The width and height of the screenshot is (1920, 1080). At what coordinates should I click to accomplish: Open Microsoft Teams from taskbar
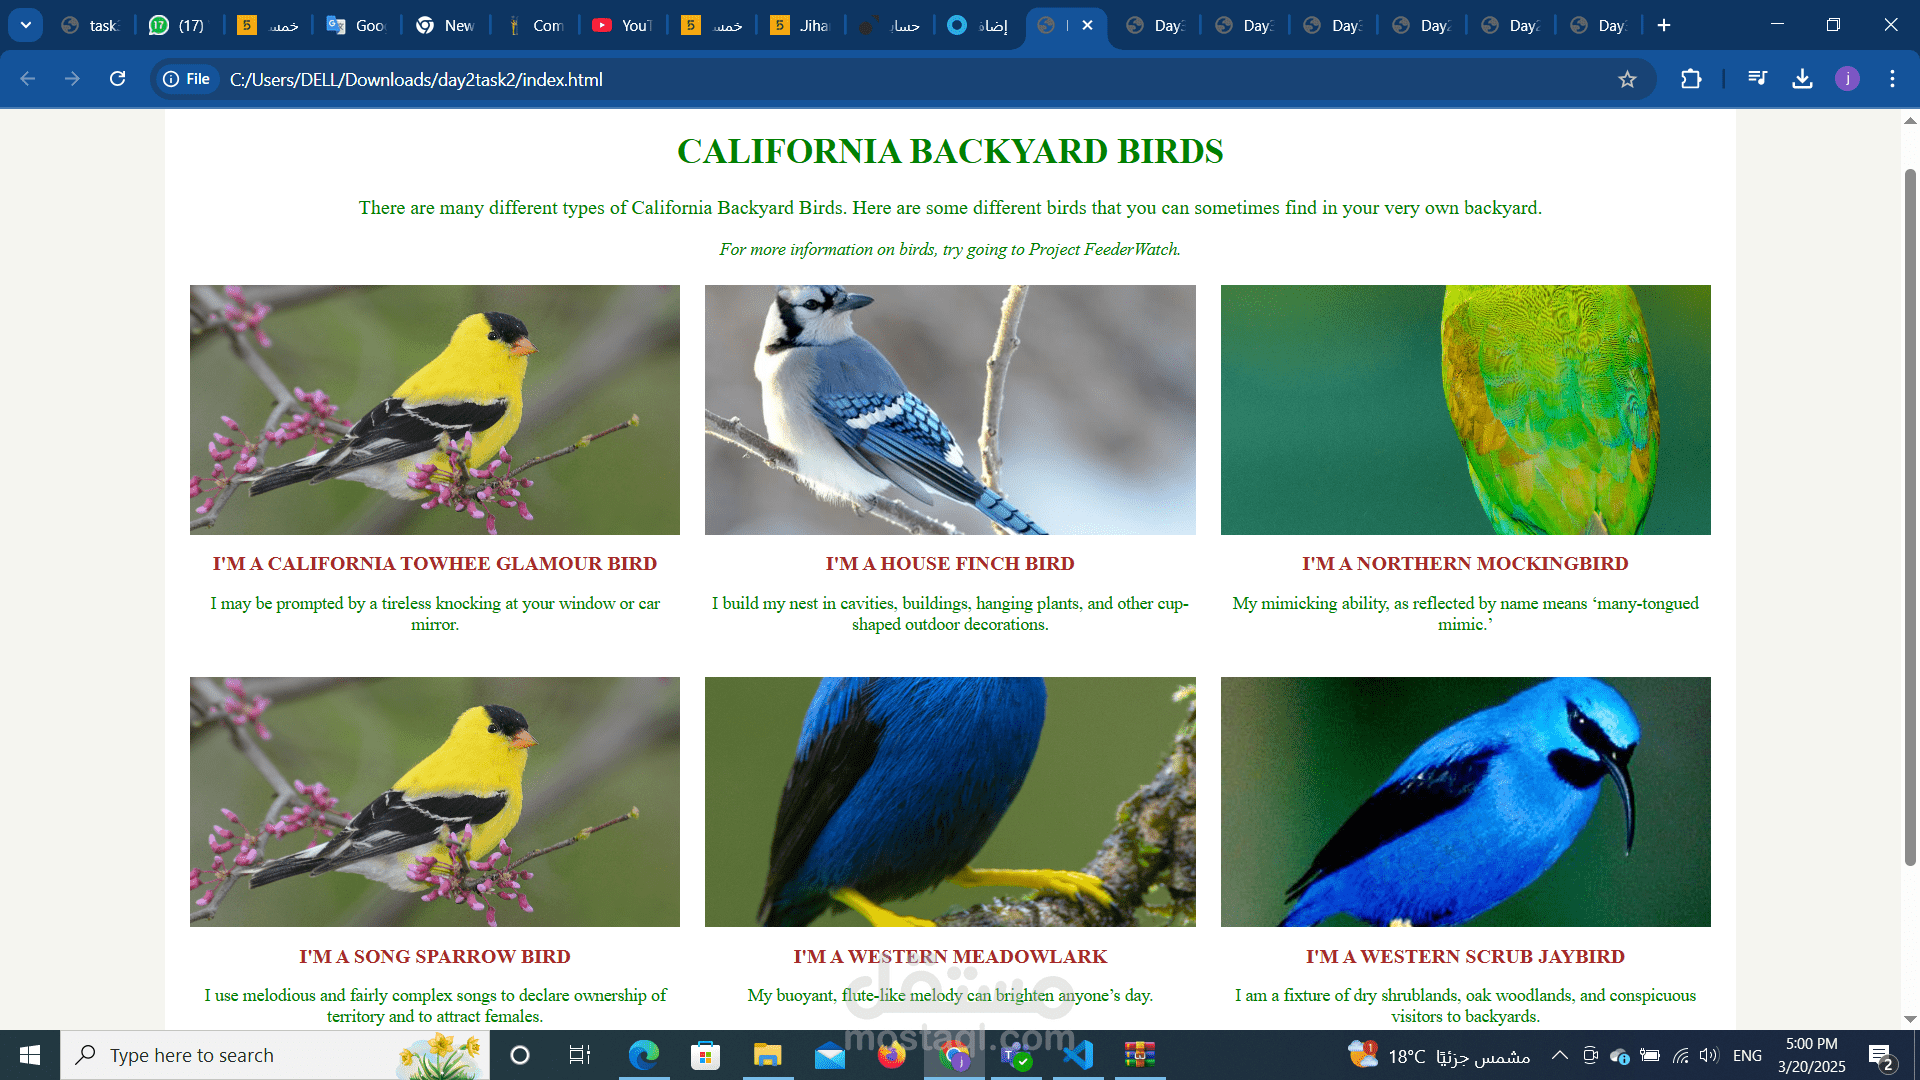pos(1016,1055)
